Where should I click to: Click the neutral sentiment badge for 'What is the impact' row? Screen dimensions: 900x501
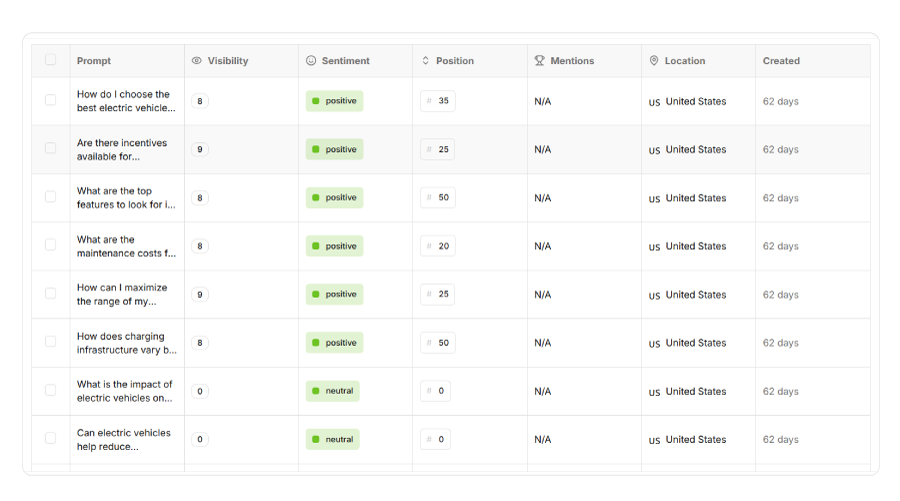tap(332, 391)
